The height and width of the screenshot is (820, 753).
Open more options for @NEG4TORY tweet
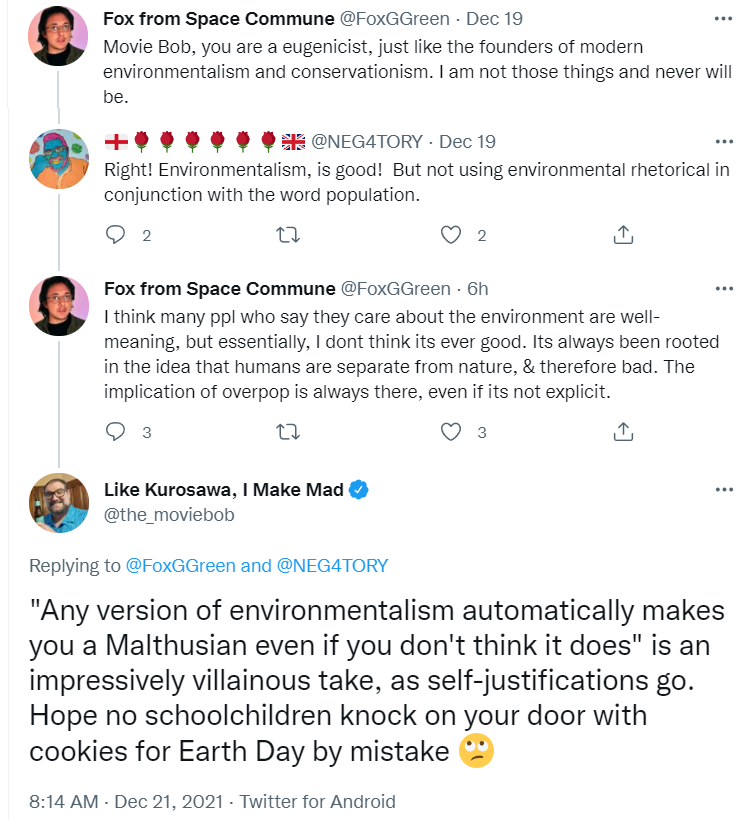tap(724, 142)
